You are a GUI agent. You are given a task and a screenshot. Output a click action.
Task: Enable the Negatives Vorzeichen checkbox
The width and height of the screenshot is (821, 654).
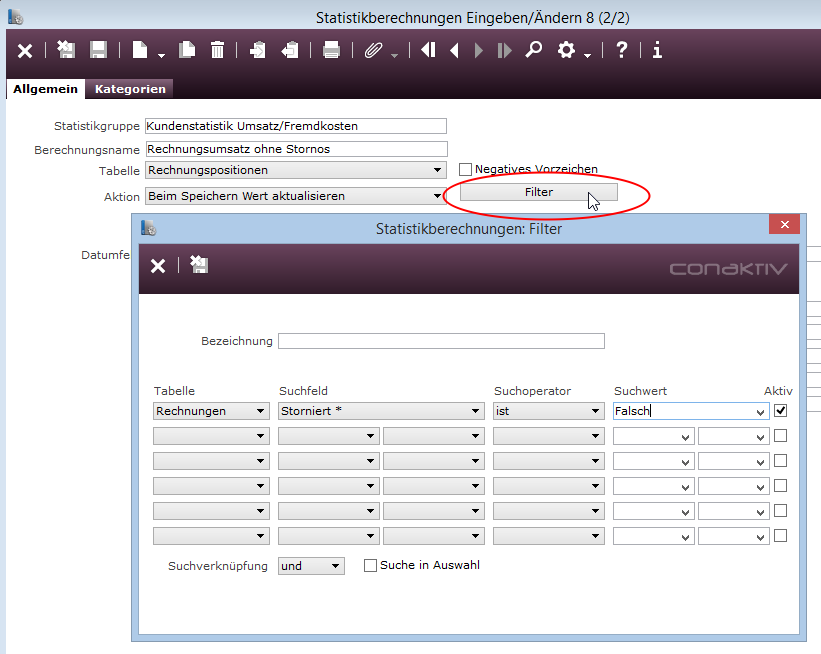pos(465,170)
